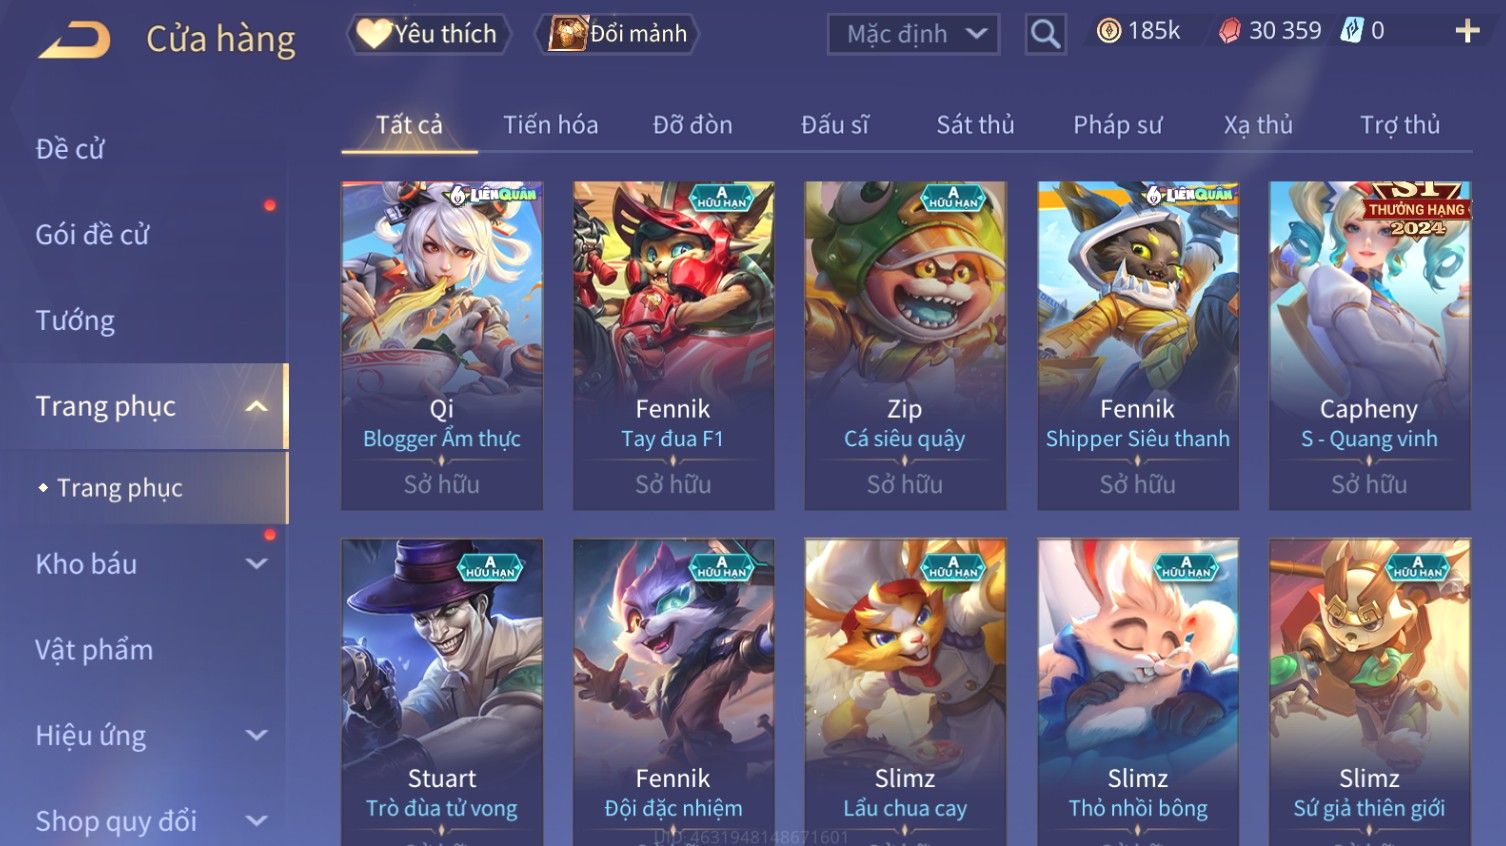
Task: Switch to the Tiến hóa tab
Action: click(x=550, y=125)
